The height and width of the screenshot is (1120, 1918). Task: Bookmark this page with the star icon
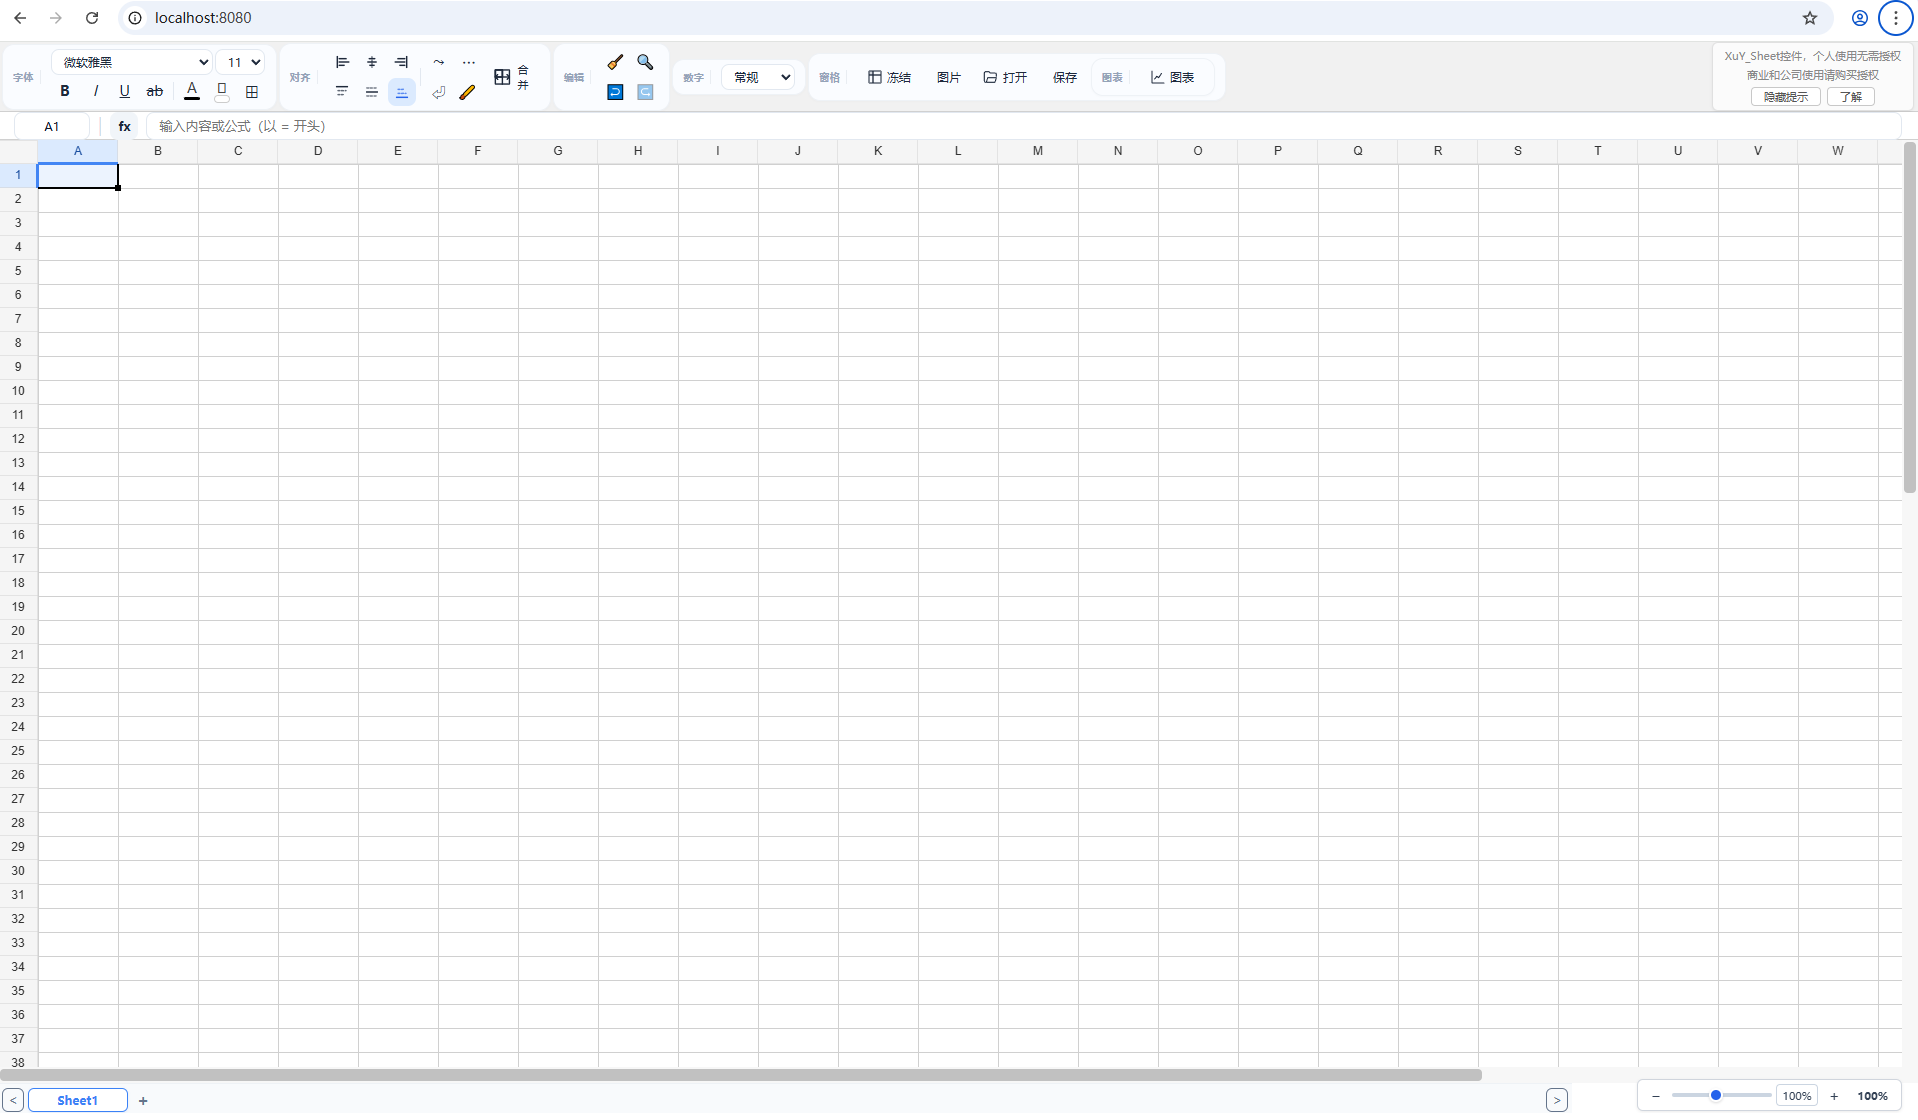pyautogui.click(x=1810, y=18)
